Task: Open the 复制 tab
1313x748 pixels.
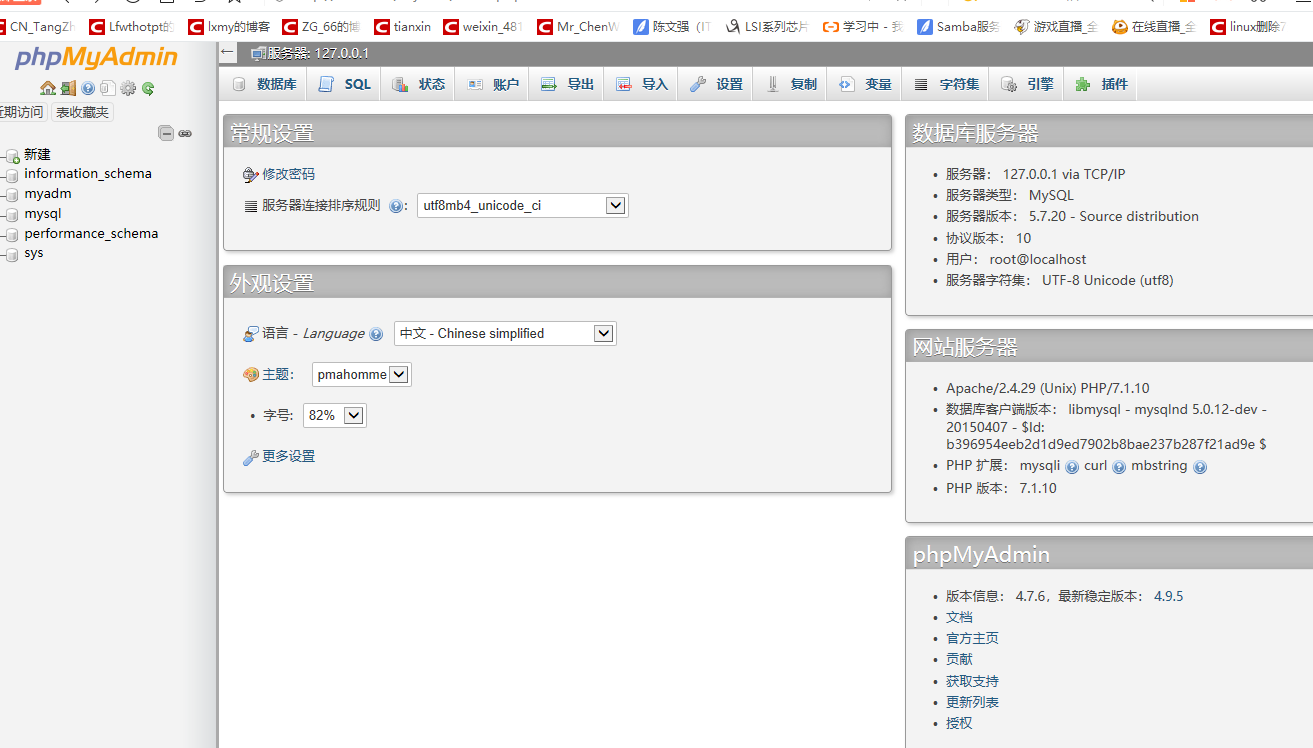Action: point(790,84)
